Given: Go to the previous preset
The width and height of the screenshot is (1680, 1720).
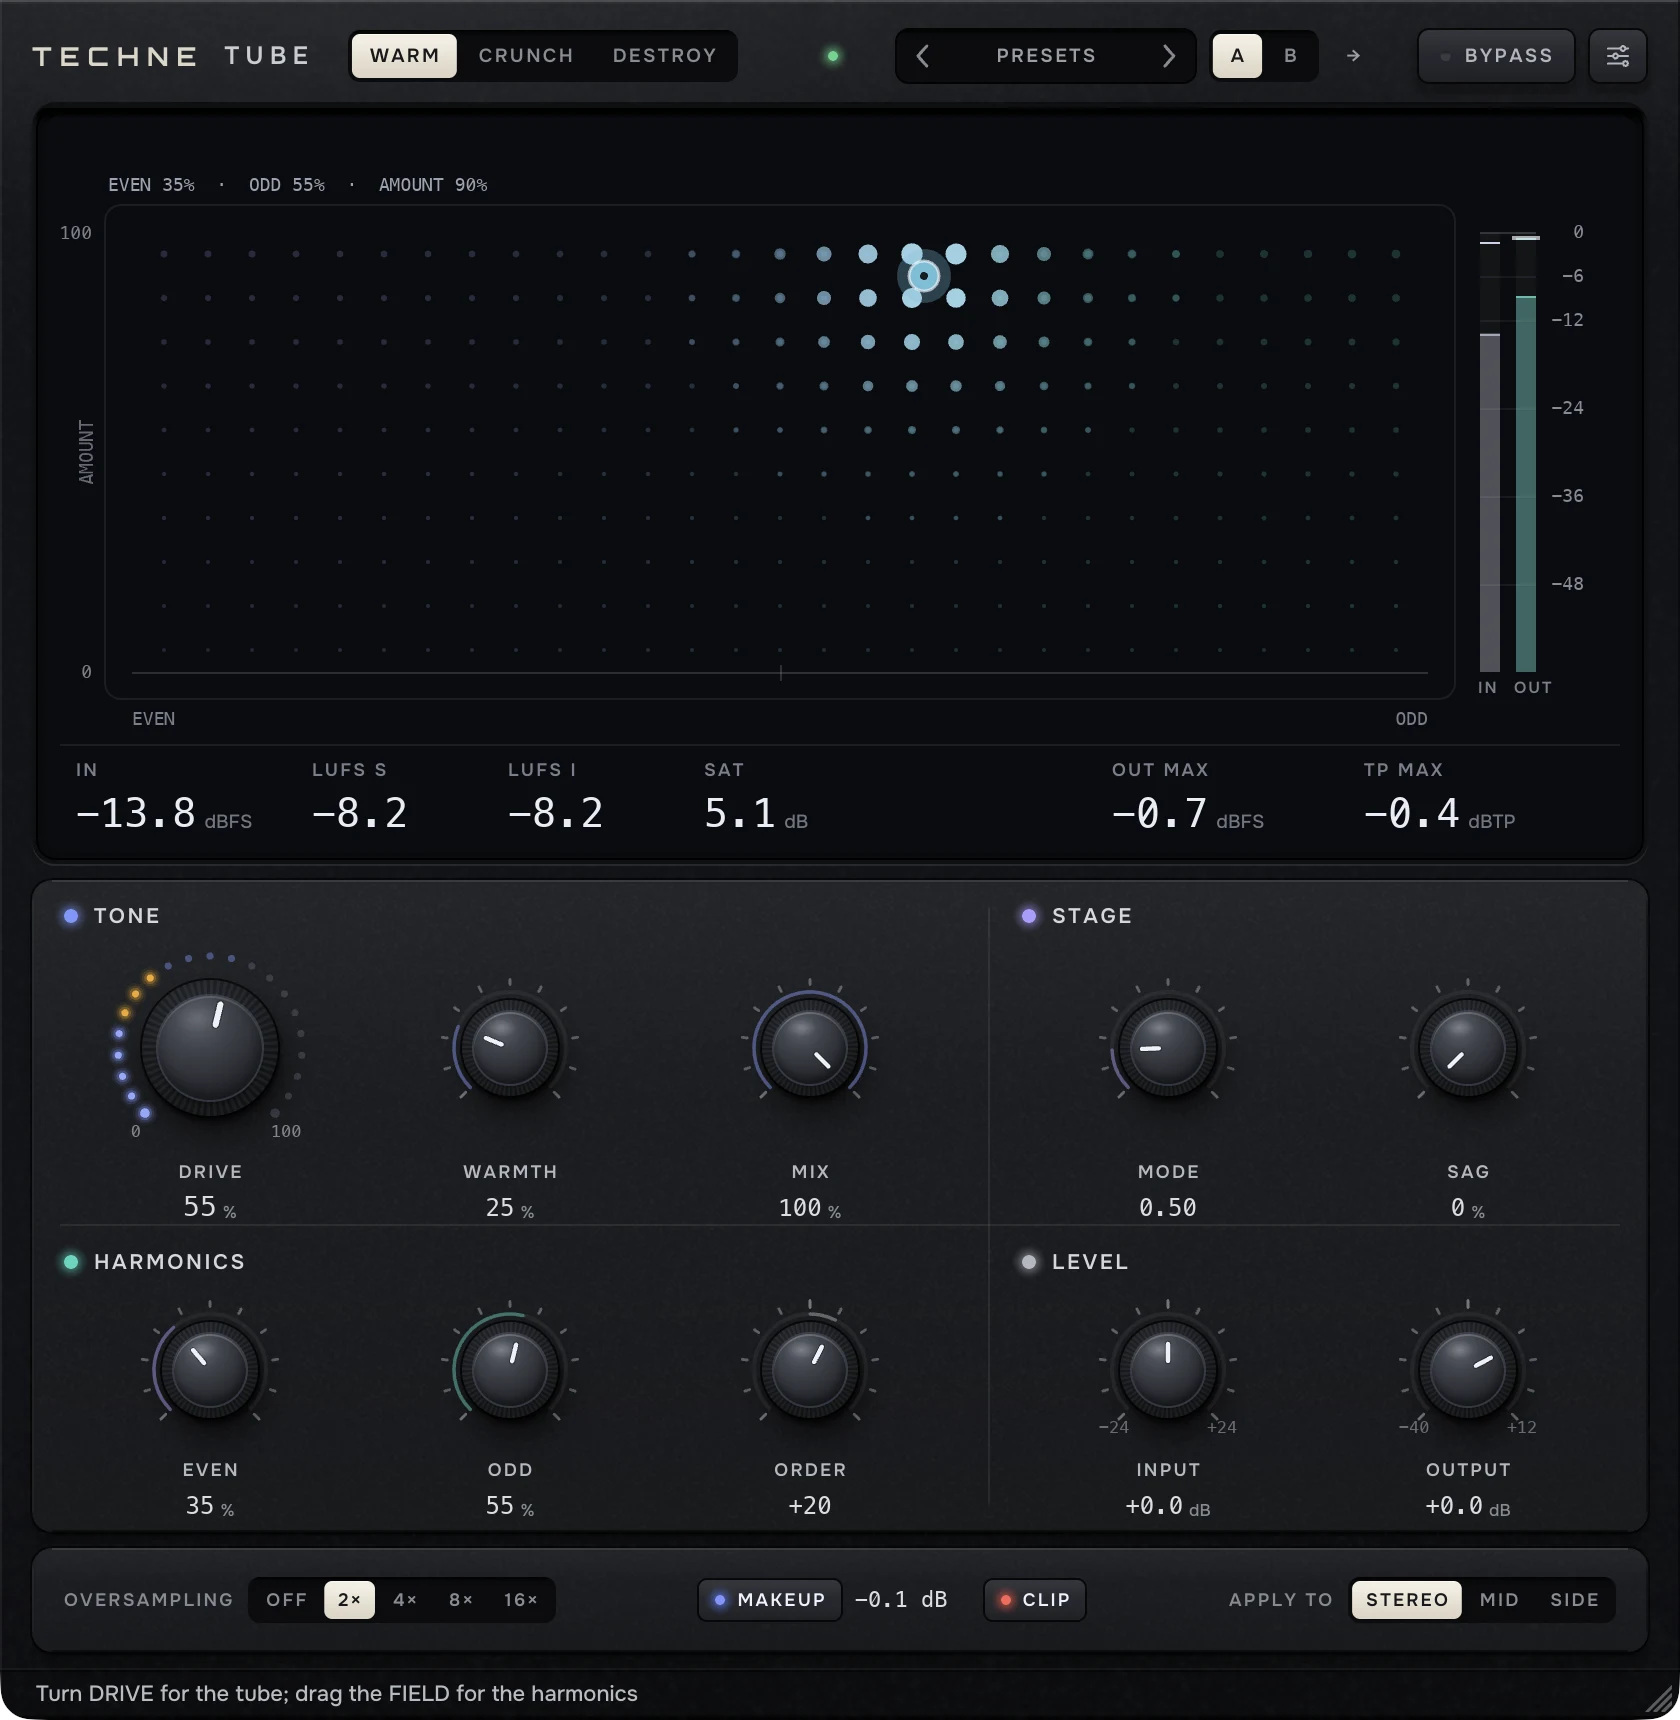Looking at the screenshot, I should (923, 56).
